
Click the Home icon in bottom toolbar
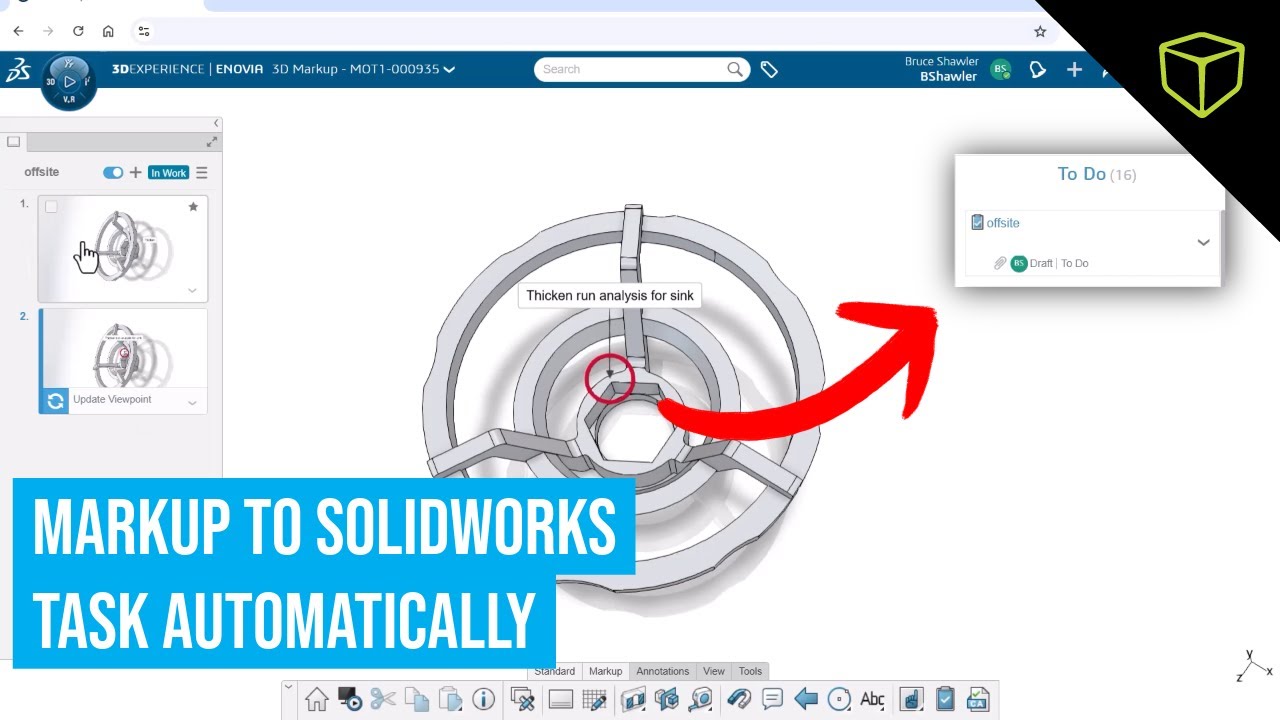point(317,699)
